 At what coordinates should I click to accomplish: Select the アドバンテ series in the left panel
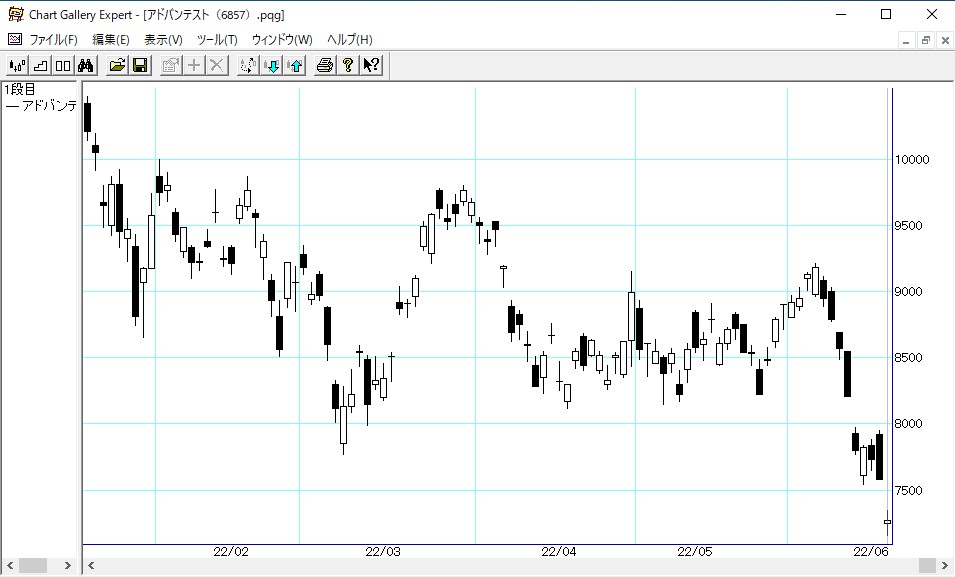click(42, 106)
